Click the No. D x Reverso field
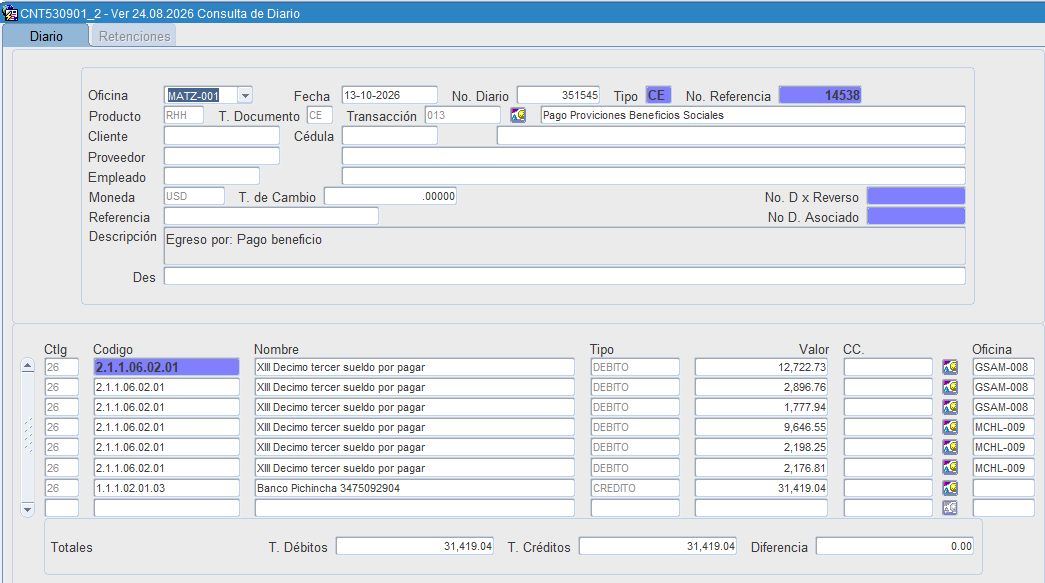Image resolution: width=1045 pixels, height=583 pixels. 916,196
